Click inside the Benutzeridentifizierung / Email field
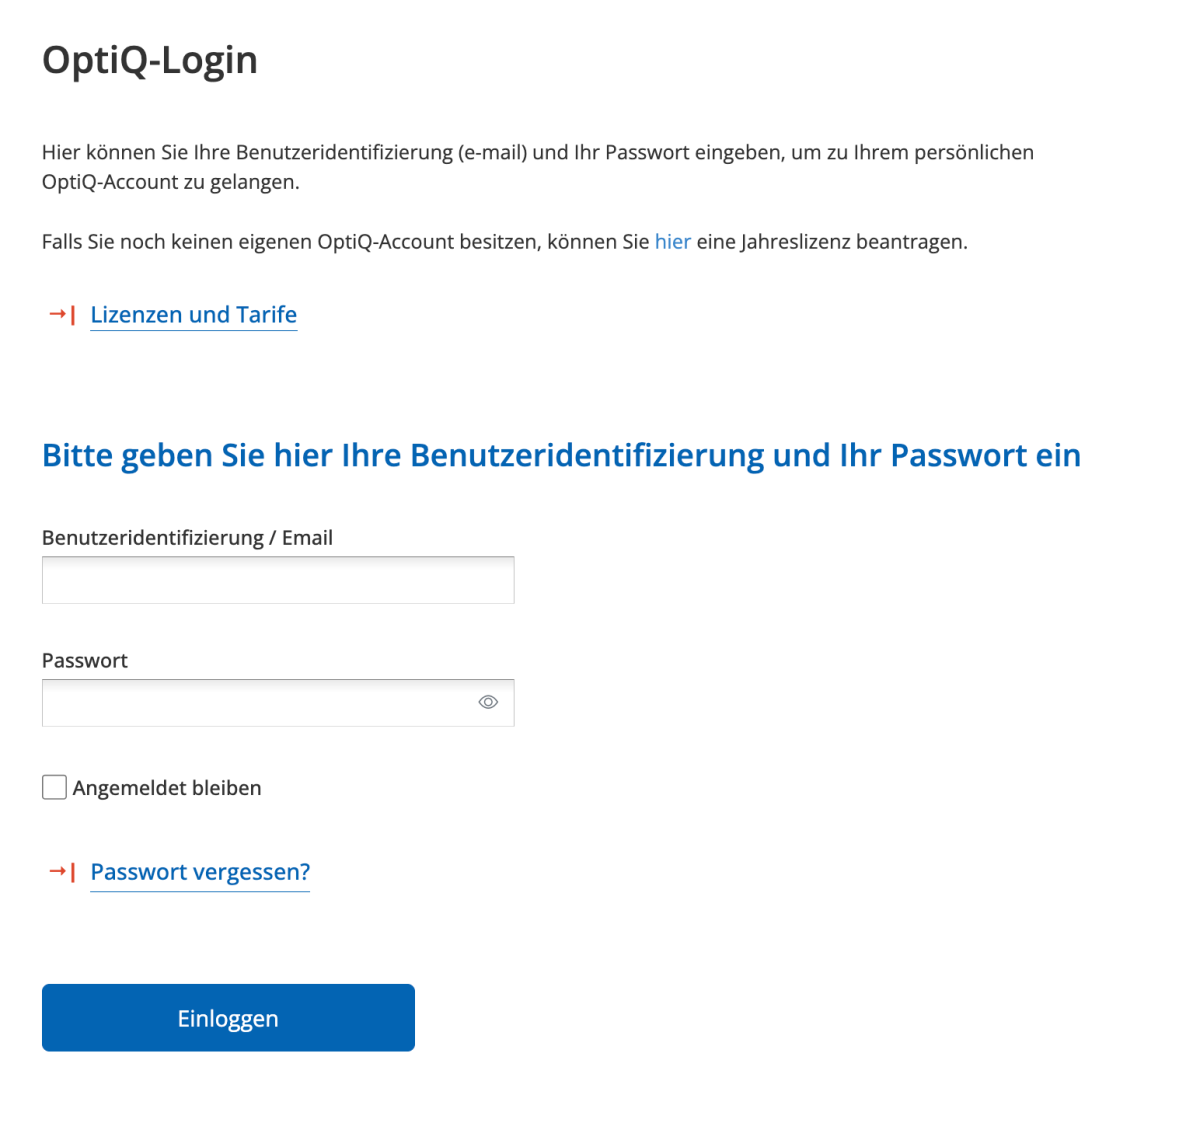The width and height of the screenshot is (1200, 1144). pos(278,579)
